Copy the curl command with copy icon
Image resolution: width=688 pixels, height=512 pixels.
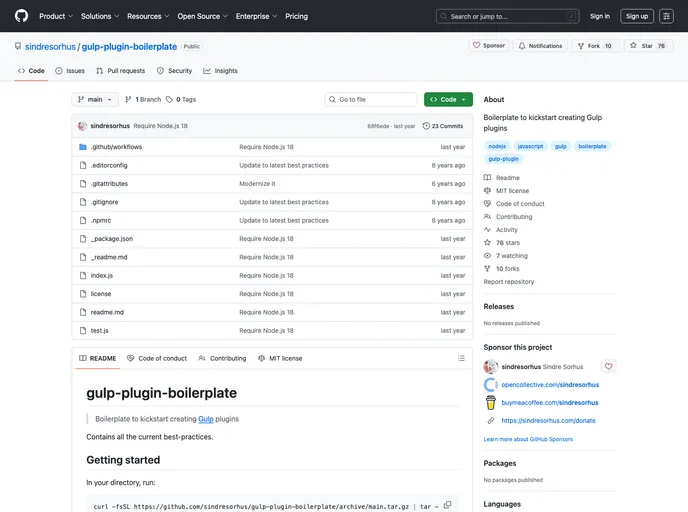[447, 505]
